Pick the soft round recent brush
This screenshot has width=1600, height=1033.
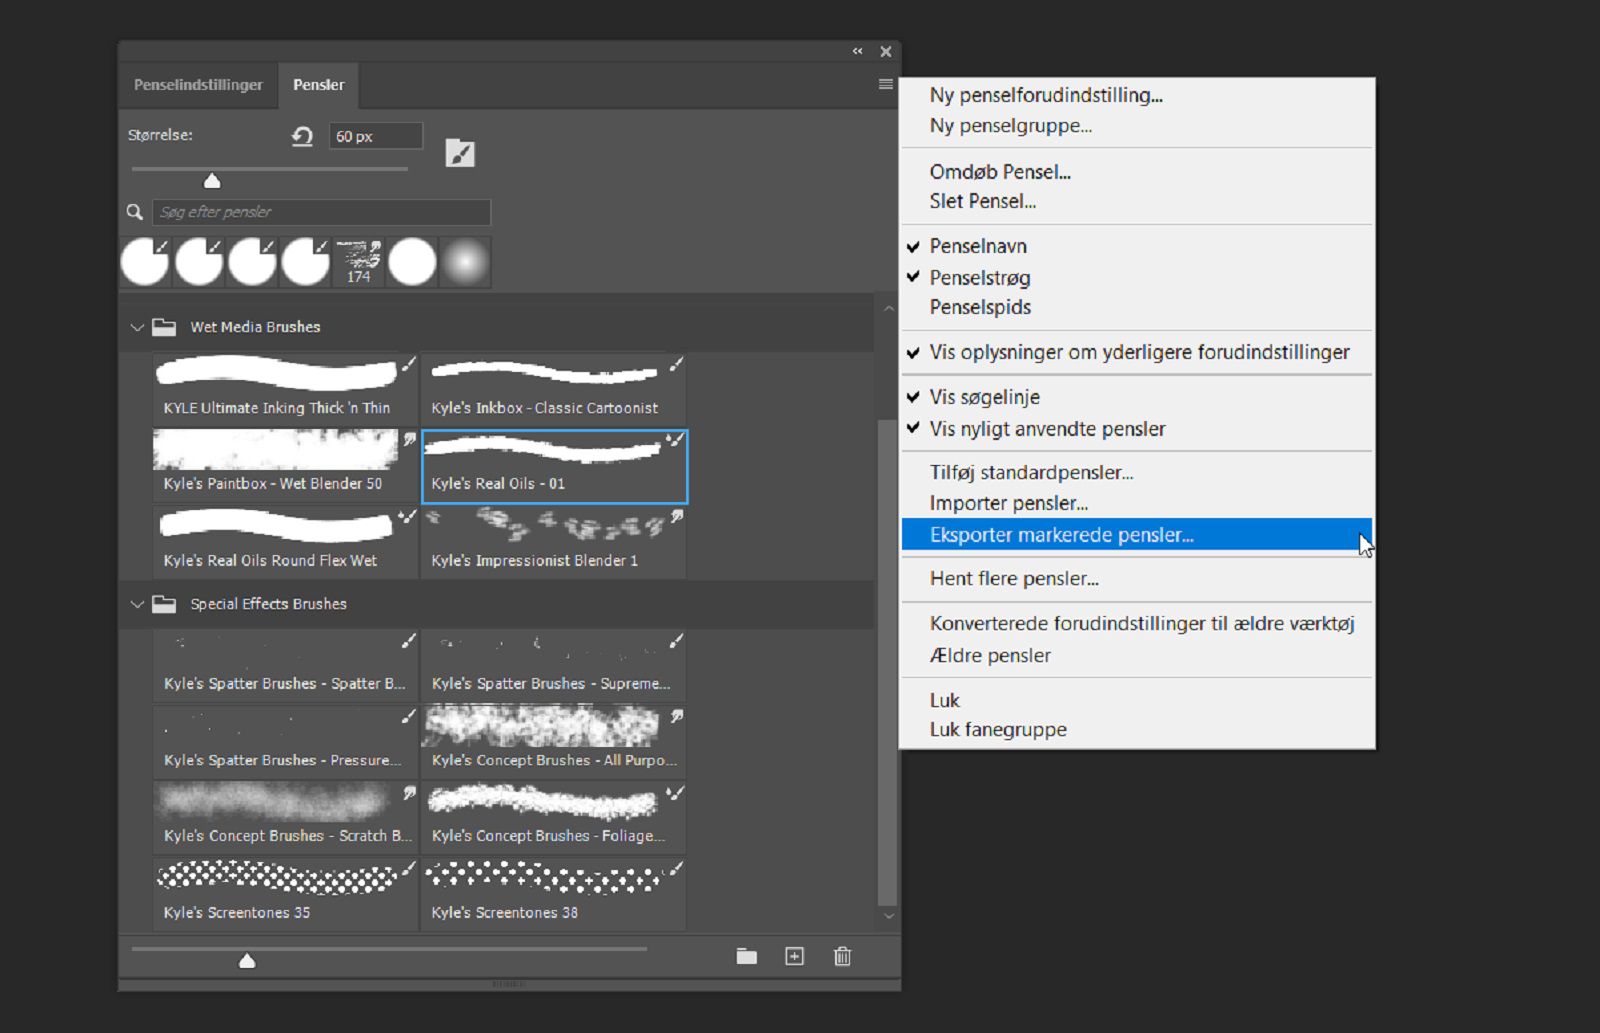tap(465, 262)
